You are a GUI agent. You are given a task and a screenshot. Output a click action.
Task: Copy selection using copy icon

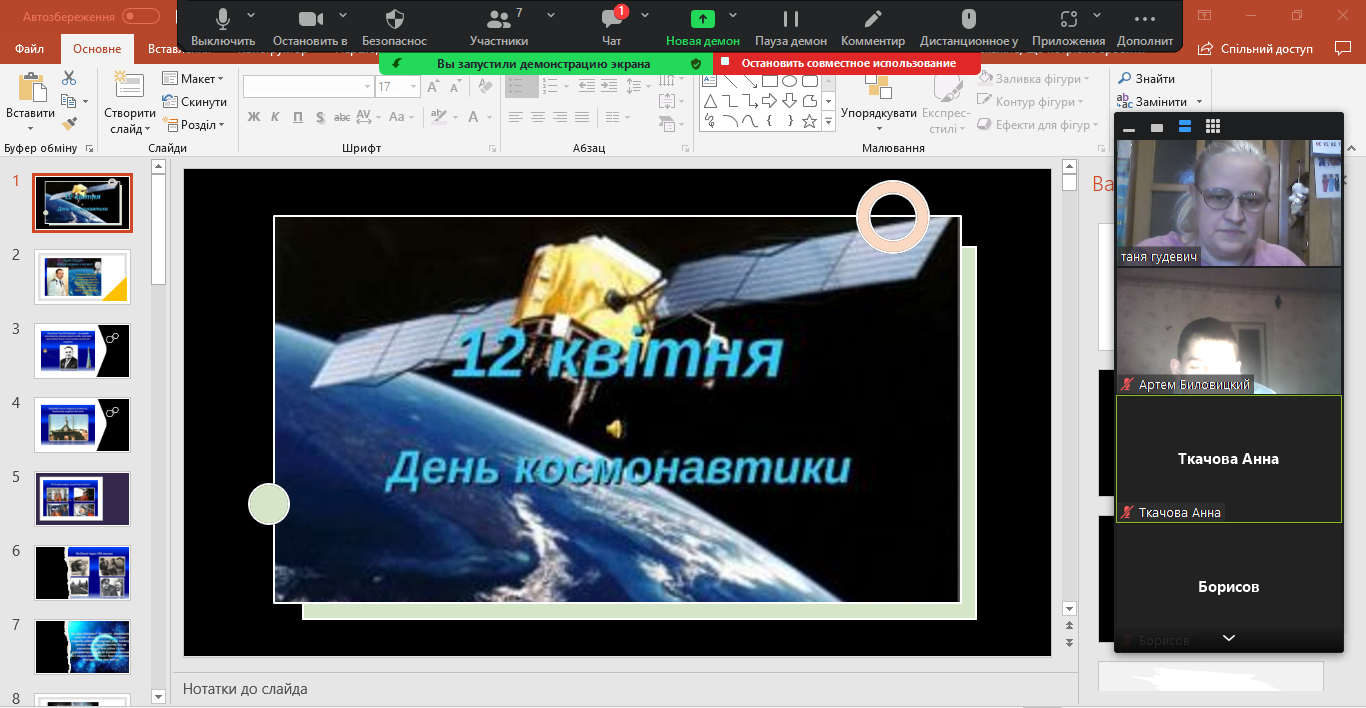68,101
